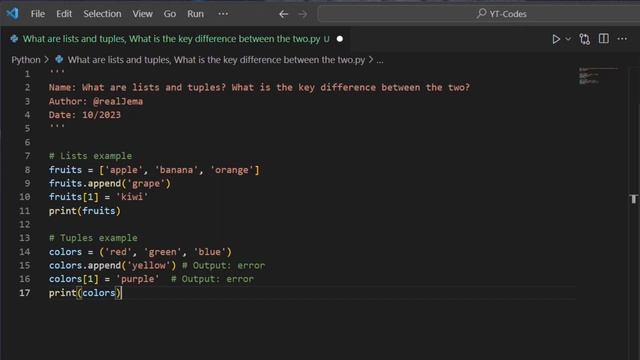Run the Python file with the play button
Image resolution: width=640 pixels, height=360 pixels.
pos(556,39)
